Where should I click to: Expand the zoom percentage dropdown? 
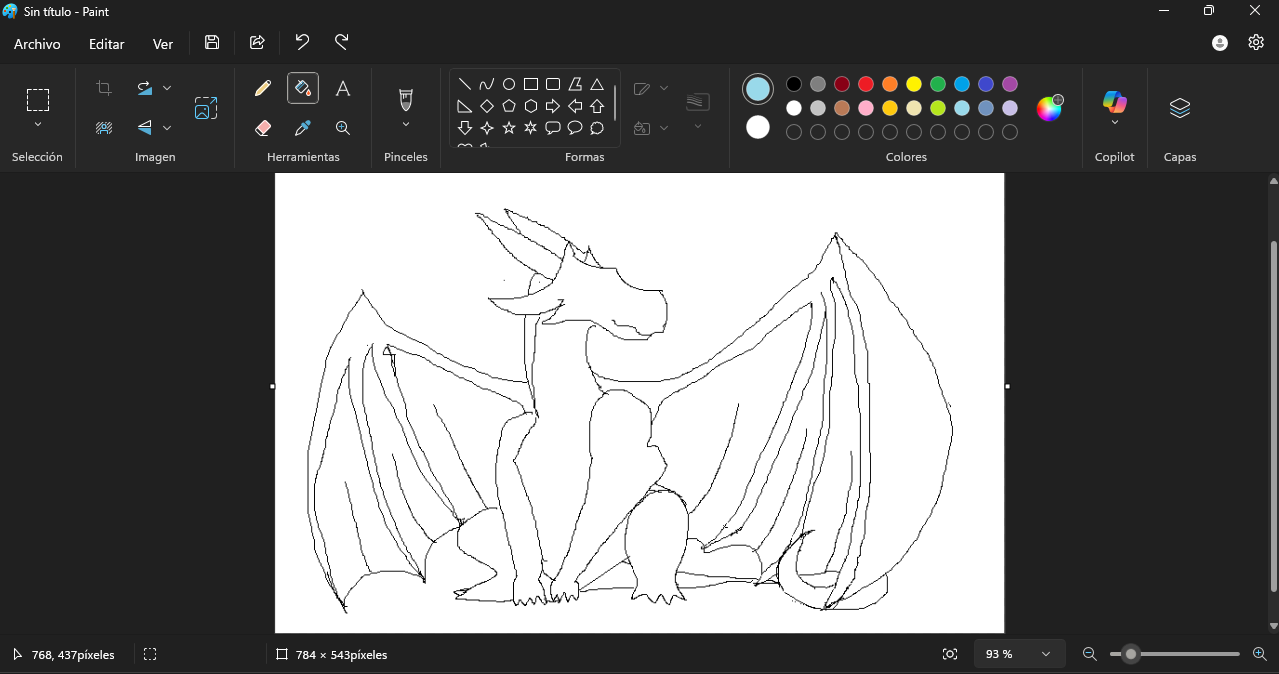pyautogui.click(x=1046, y=654)
